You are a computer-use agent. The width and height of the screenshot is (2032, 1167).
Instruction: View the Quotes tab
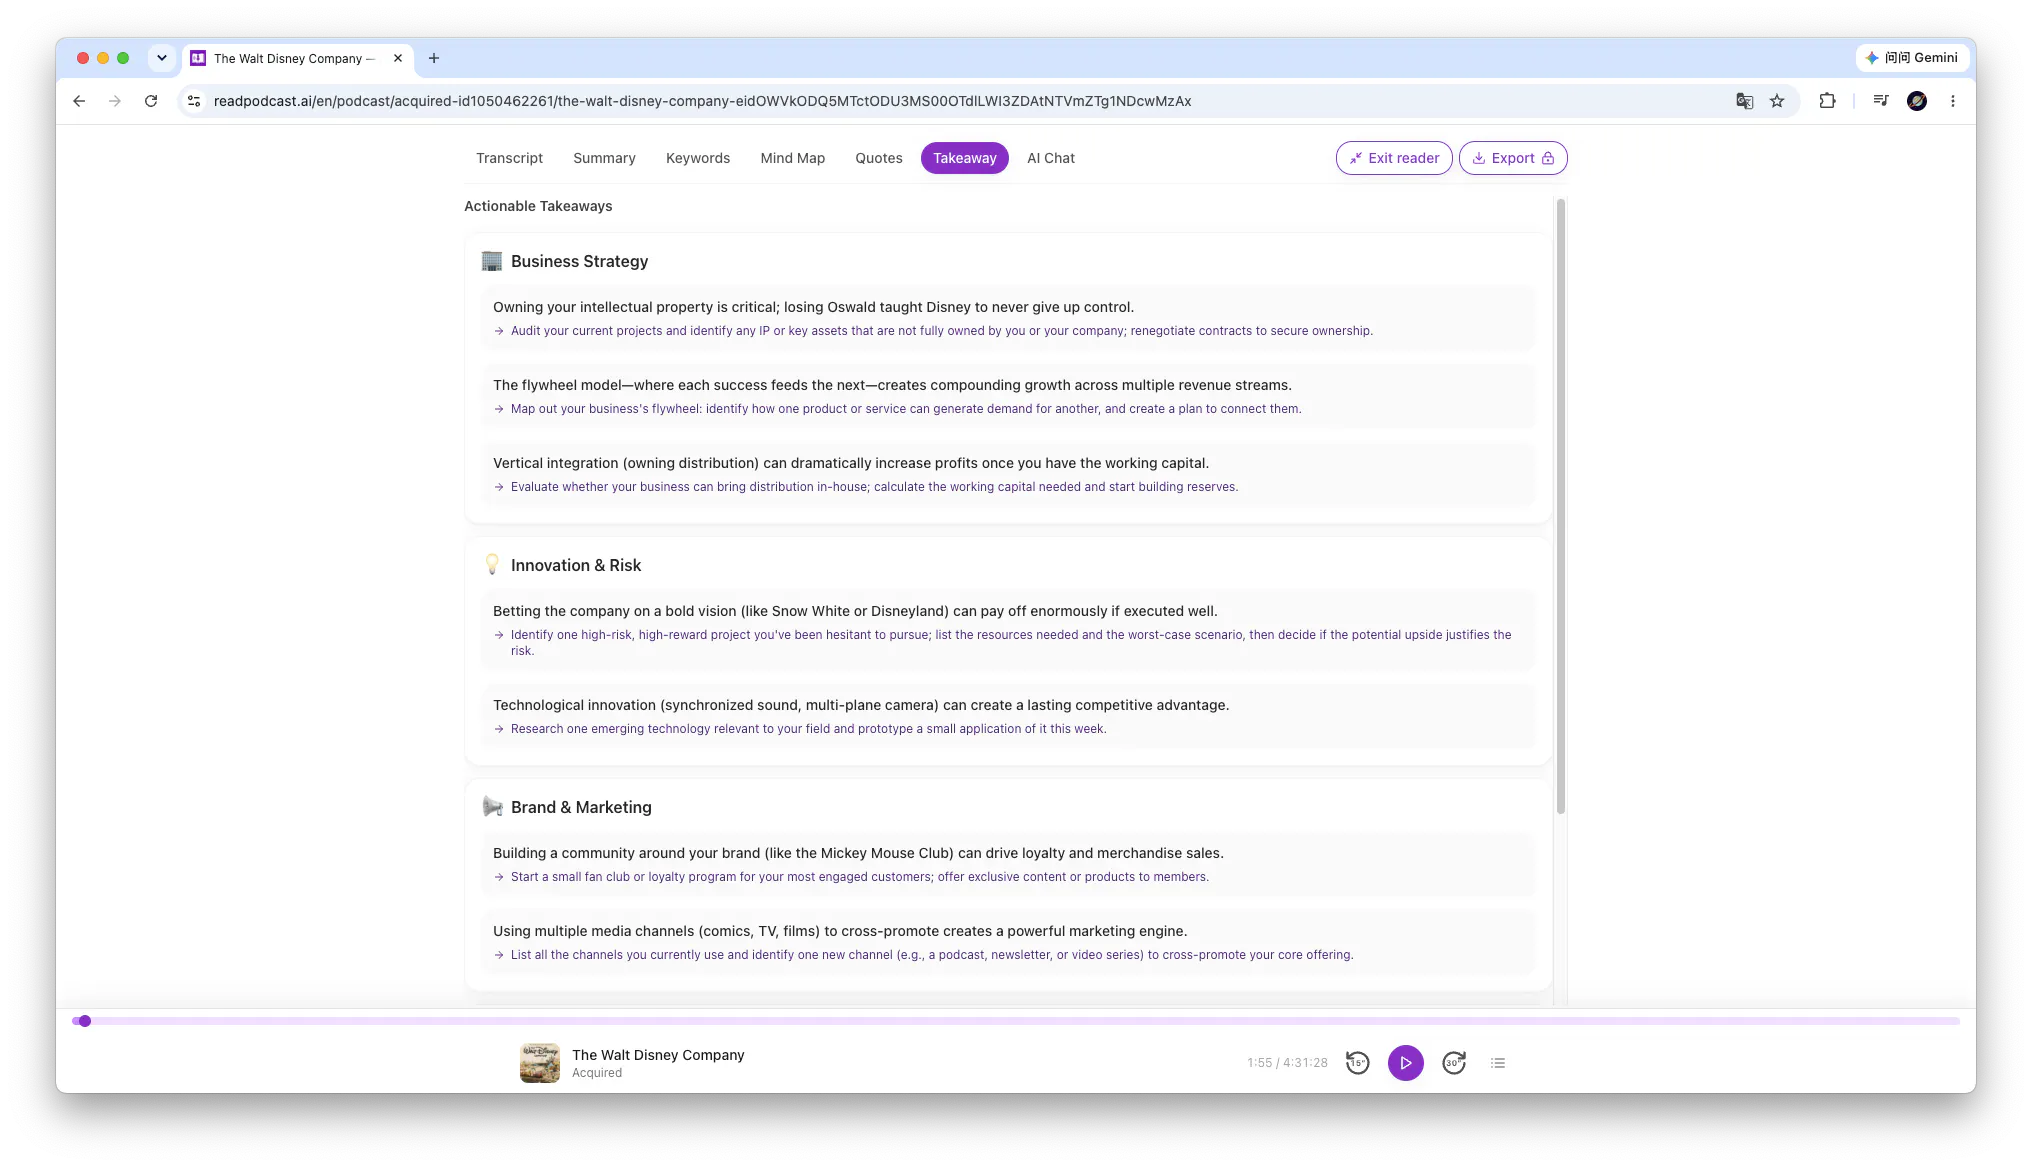click(878, 158)
